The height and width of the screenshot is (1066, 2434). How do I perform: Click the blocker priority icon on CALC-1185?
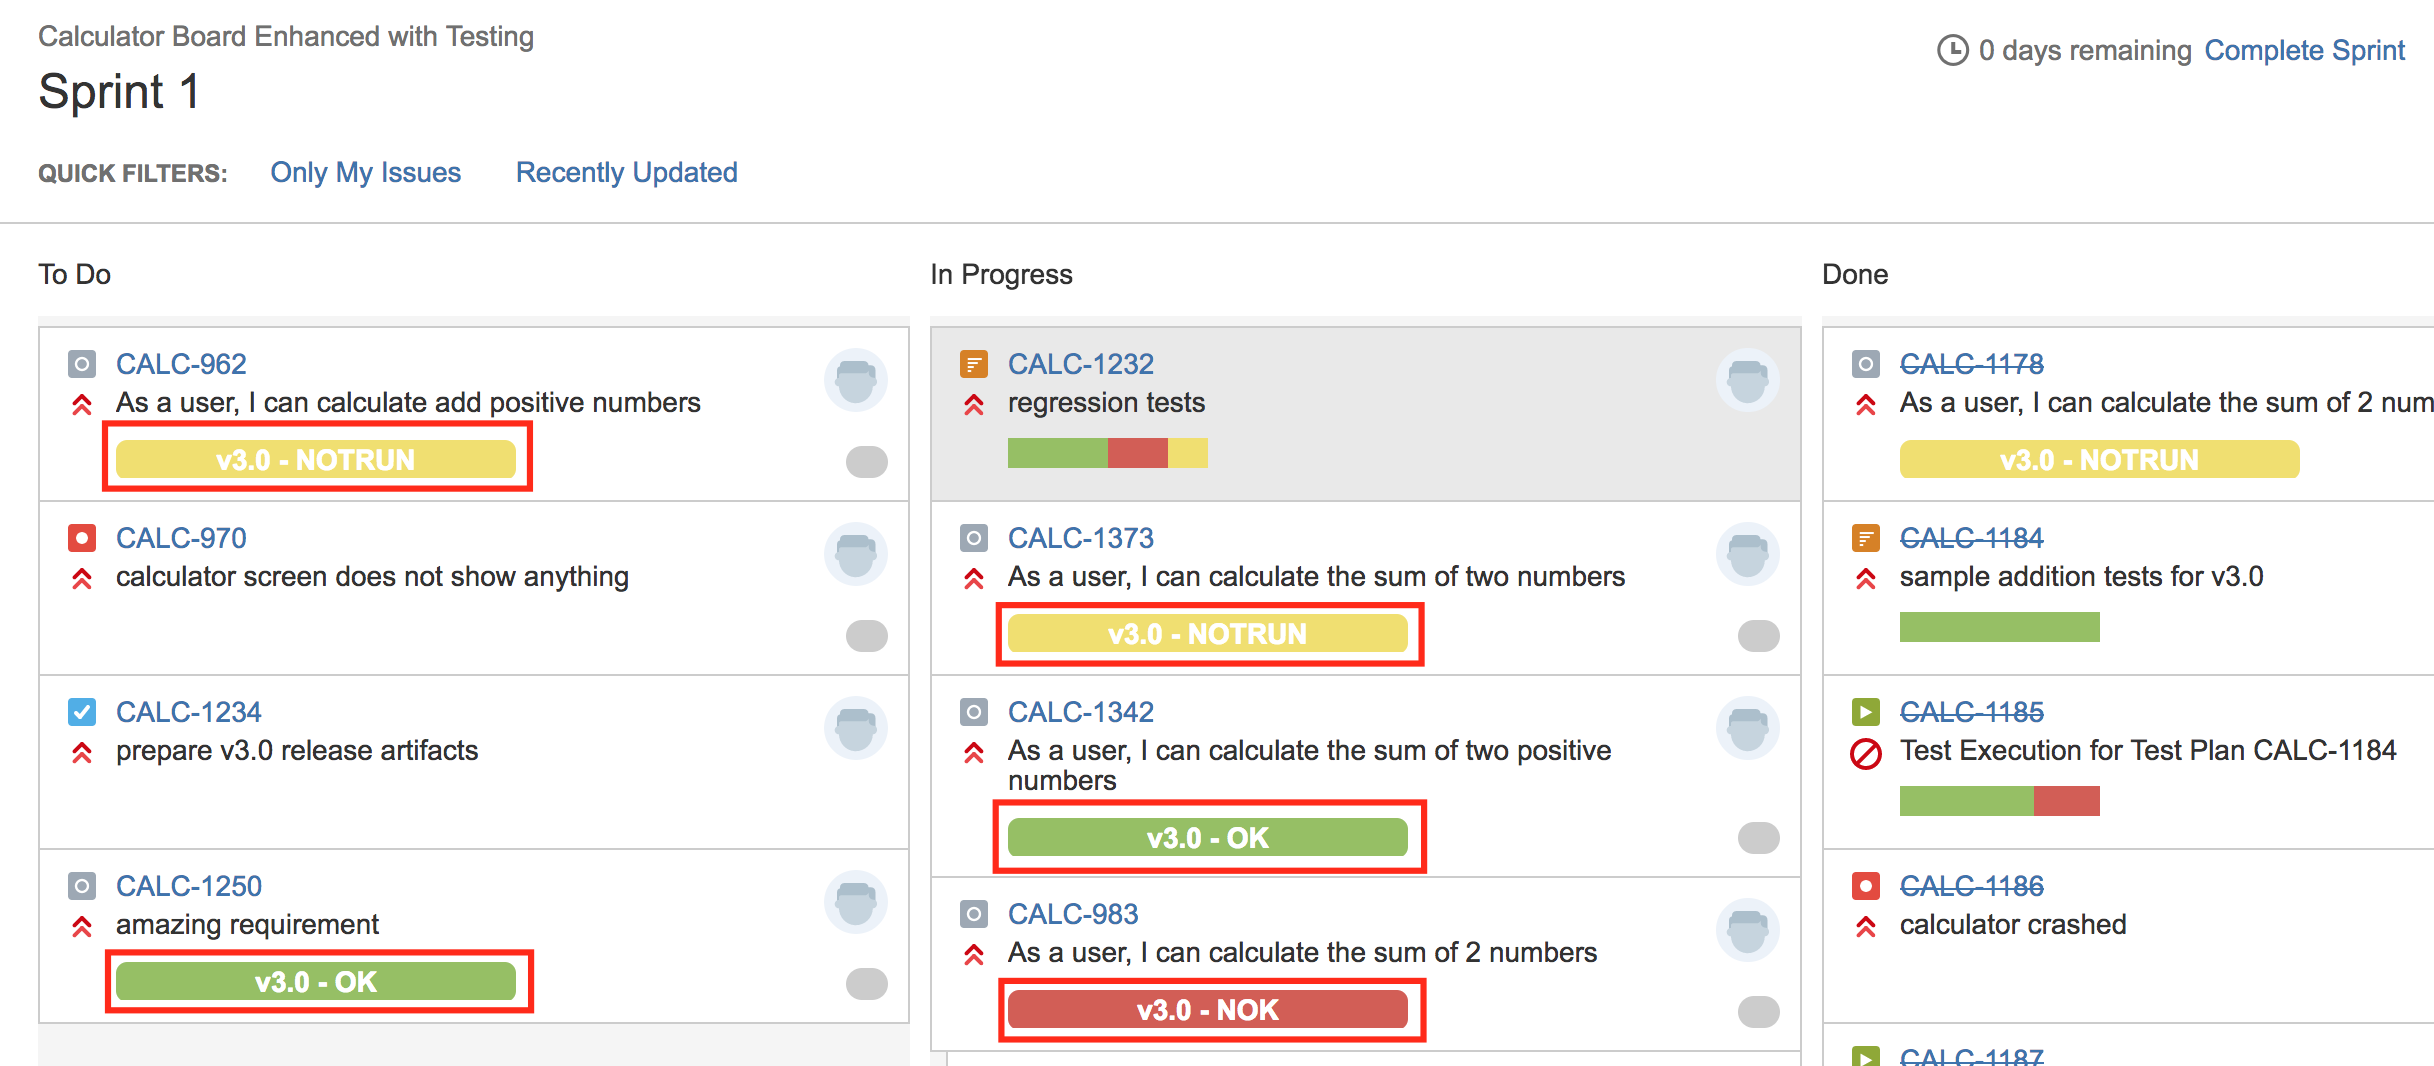[1866, 753]
